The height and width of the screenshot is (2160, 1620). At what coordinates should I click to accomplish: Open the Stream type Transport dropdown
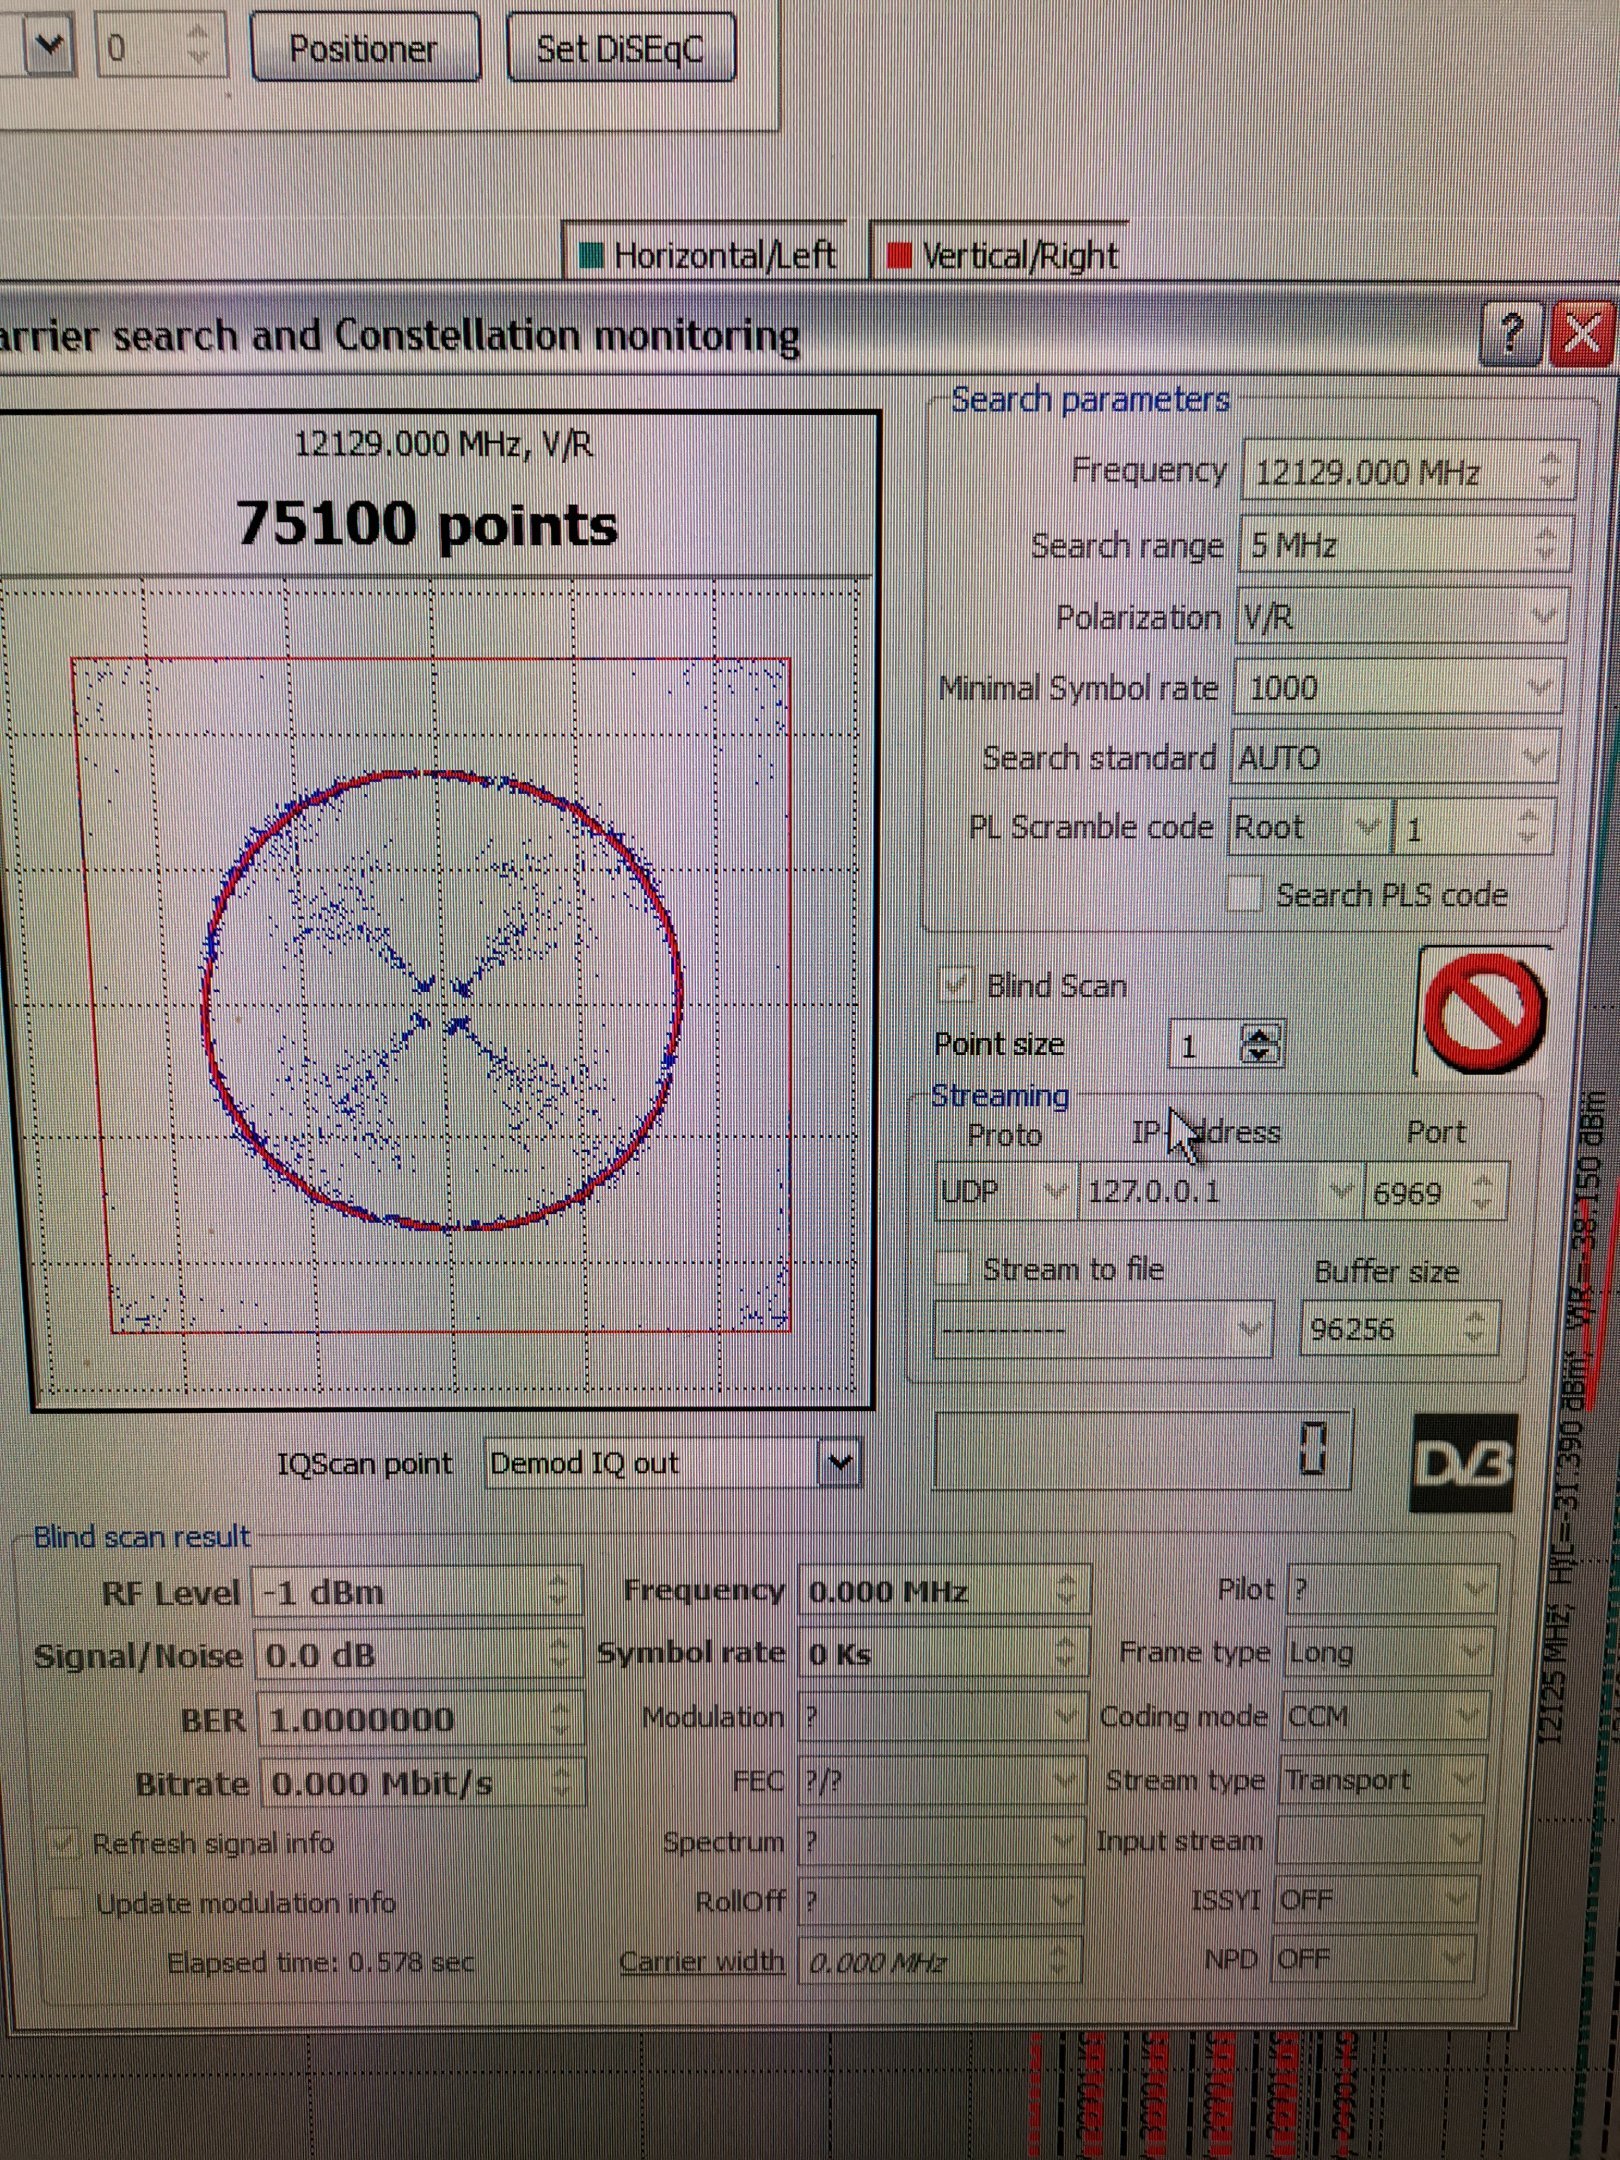(1381, 1779)
